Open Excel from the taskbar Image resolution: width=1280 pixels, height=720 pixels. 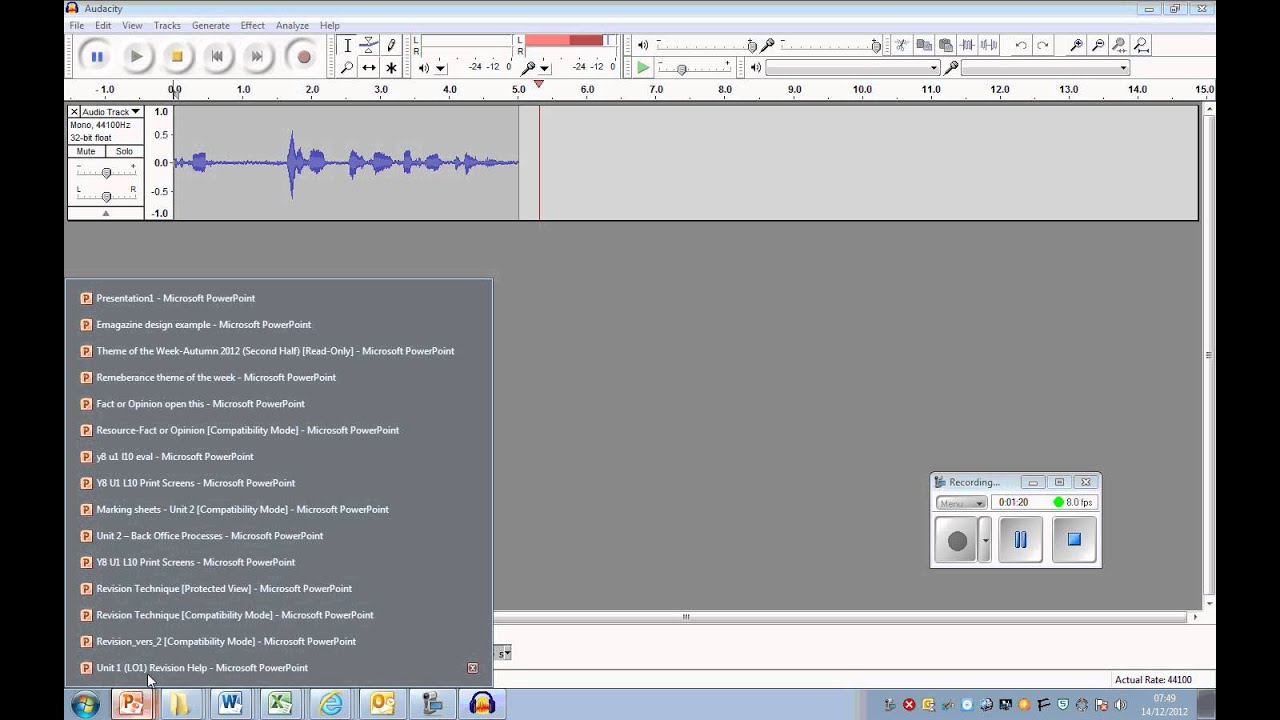click(x=280, y=704)
